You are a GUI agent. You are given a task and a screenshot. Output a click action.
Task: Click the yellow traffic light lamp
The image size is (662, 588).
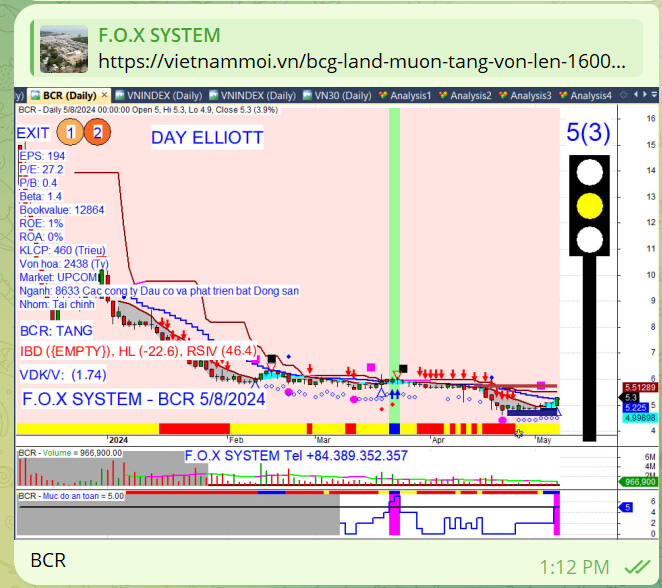[589, 206]
